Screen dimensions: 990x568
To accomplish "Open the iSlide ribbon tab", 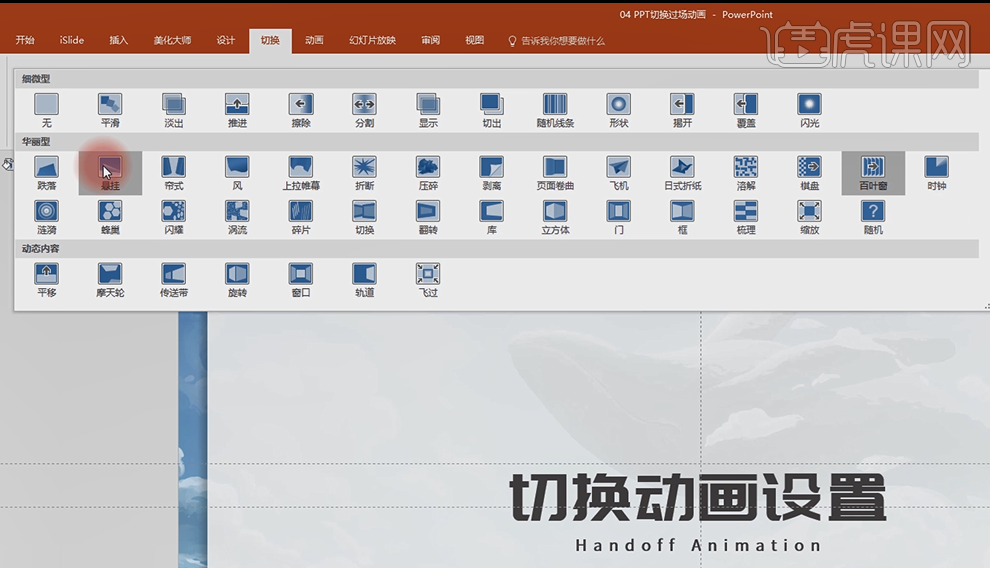I will tap(71, 40).
